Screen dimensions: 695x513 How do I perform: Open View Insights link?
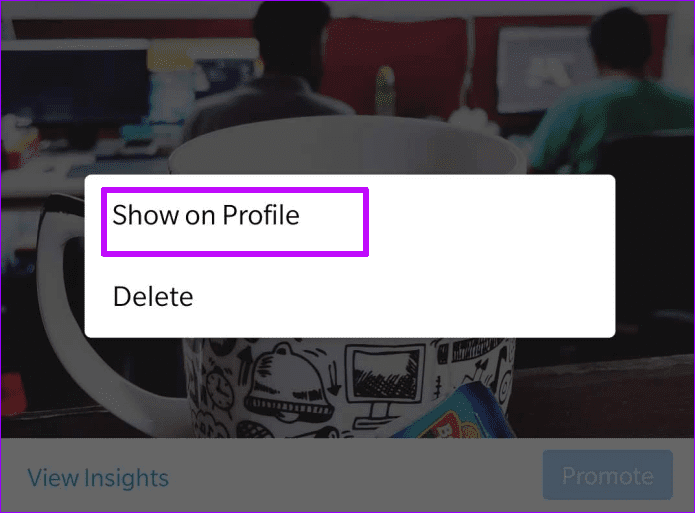[98, 478]
